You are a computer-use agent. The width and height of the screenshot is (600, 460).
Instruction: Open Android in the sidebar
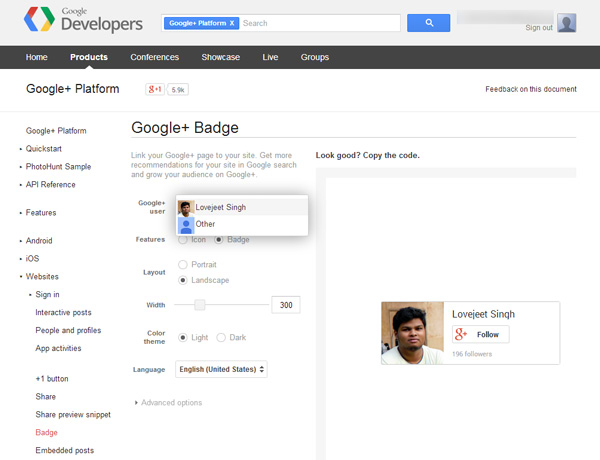[x=39, y=241]
